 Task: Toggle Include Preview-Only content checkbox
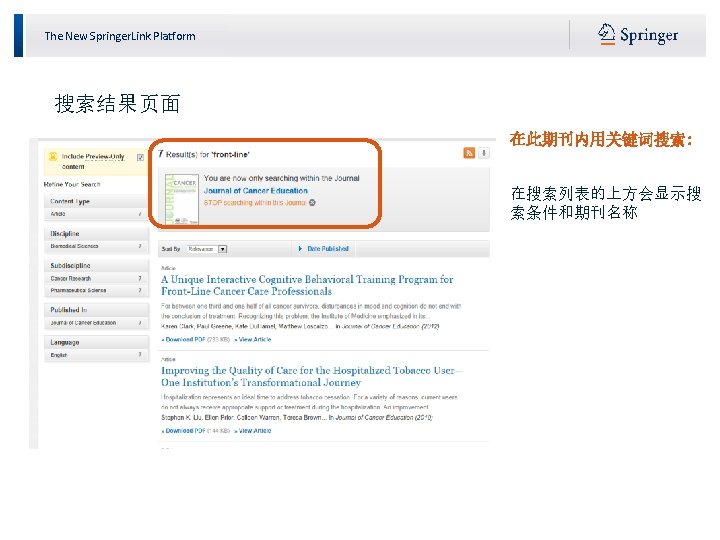click(x=141, y=158)
